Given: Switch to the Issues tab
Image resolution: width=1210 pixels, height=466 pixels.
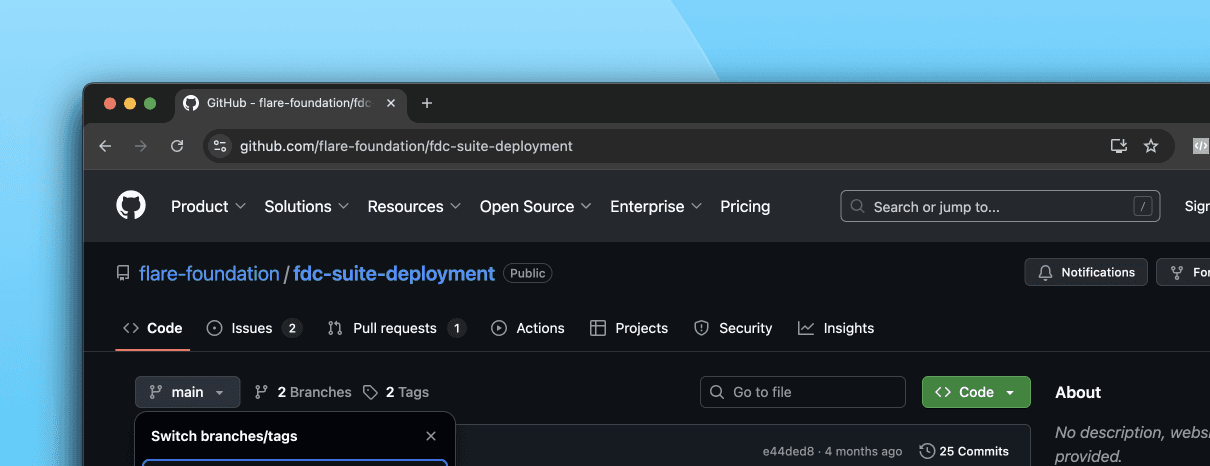Looking at the screenshot, I should 254,328.
